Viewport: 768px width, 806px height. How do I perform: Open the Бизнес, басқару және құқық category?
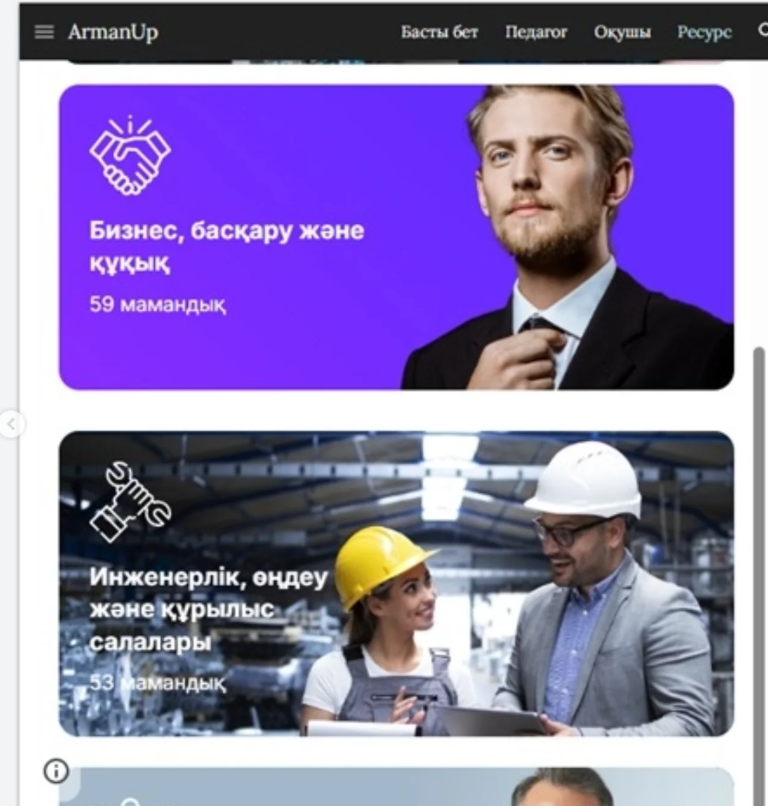pyautogui.click(x=227, y=246)
